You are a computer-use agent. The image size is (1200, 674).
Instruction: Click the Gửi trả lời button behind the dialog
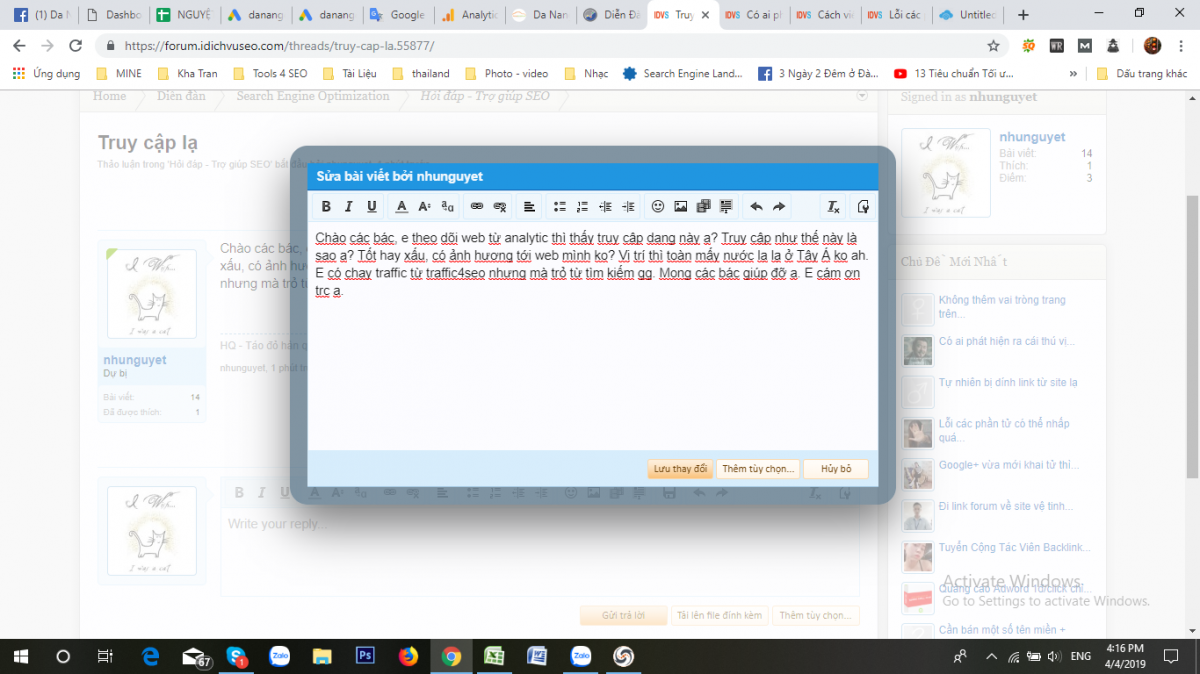pos(623,616)
